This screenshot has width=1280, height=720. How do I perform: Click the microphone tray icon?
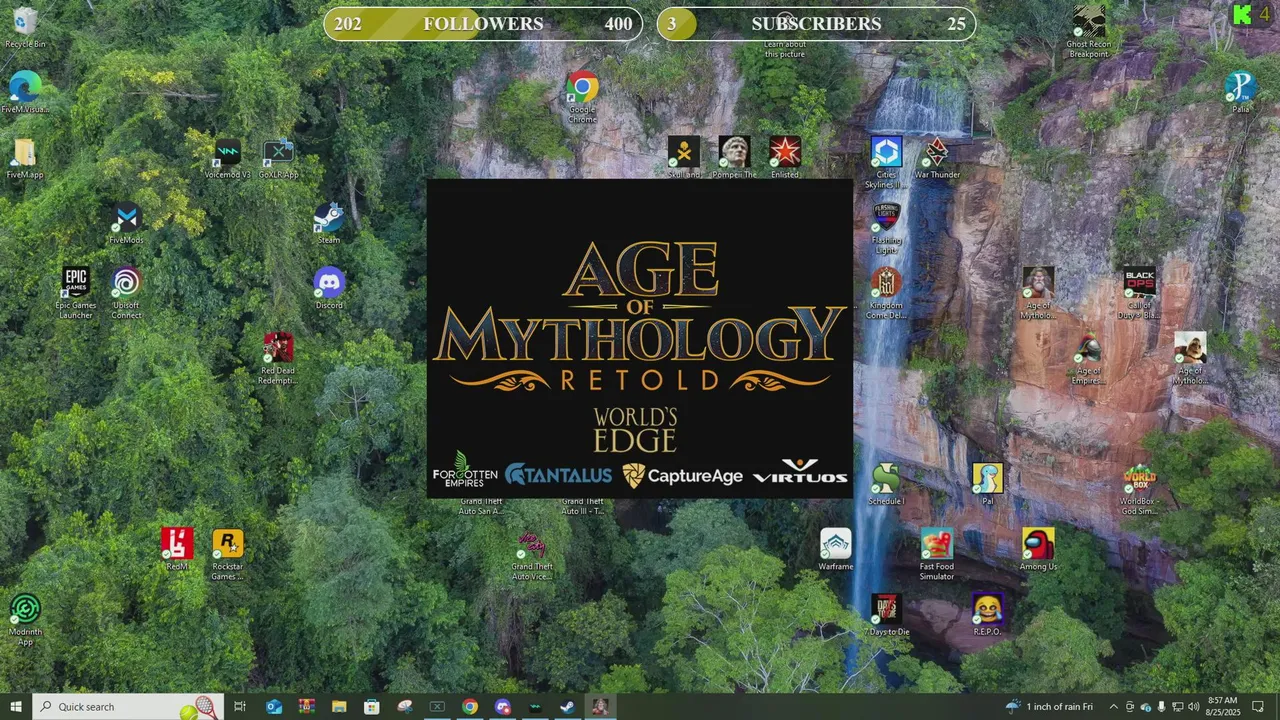(x=1162, y=706)
